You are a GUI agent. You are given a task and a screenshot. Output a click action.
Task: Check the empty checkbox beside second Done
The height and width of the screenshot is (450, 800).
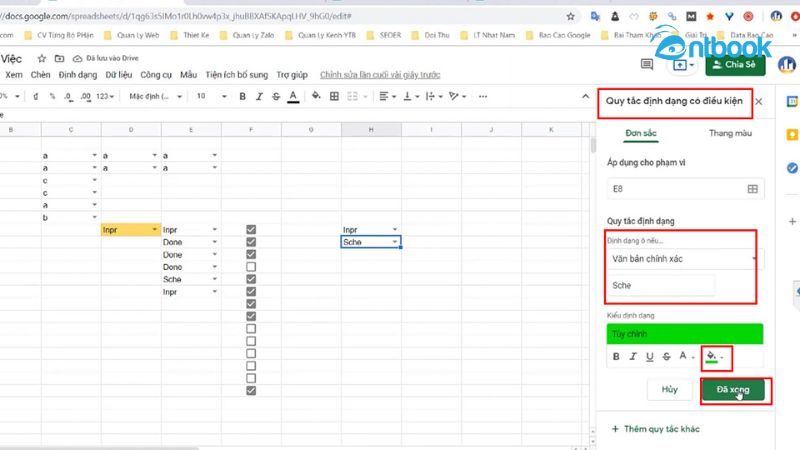point(251,267)
